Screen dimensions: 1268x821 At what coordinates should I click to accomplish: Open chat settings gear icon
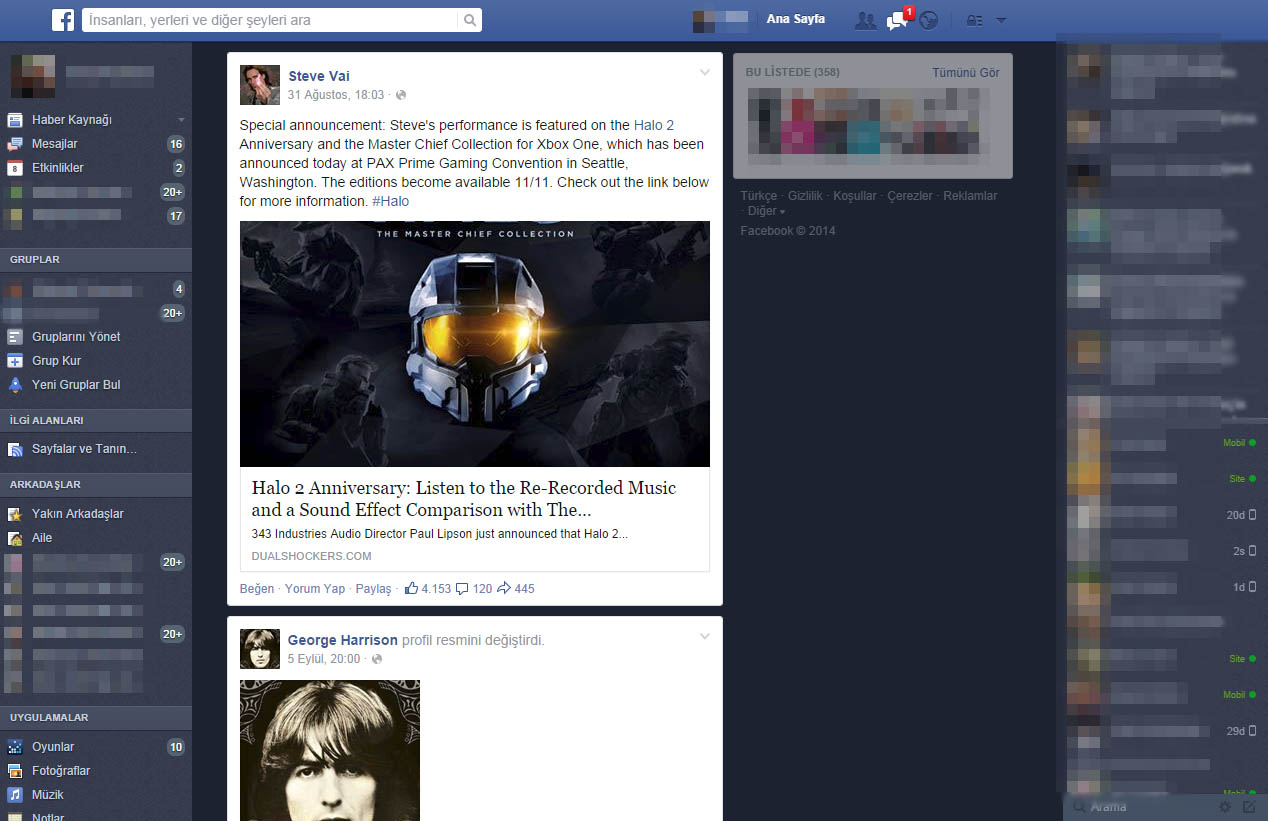tap(1225, 807)
